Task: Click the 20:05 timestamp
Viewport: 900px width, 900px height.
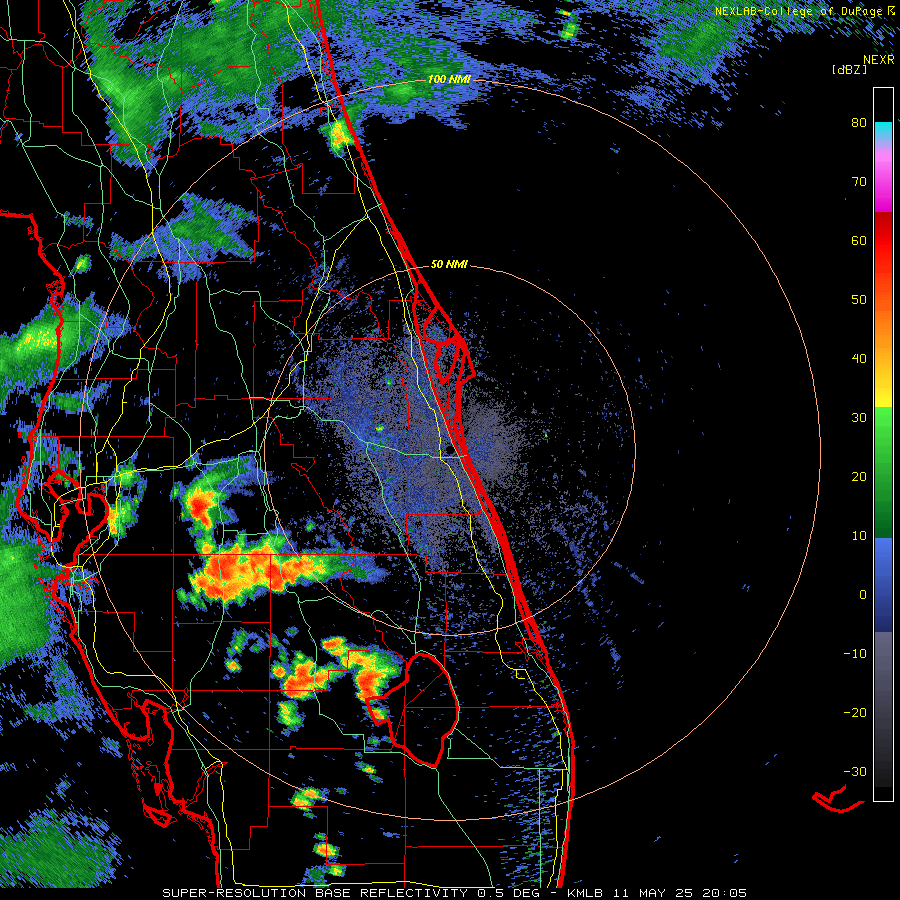Action: coord(724,893)
